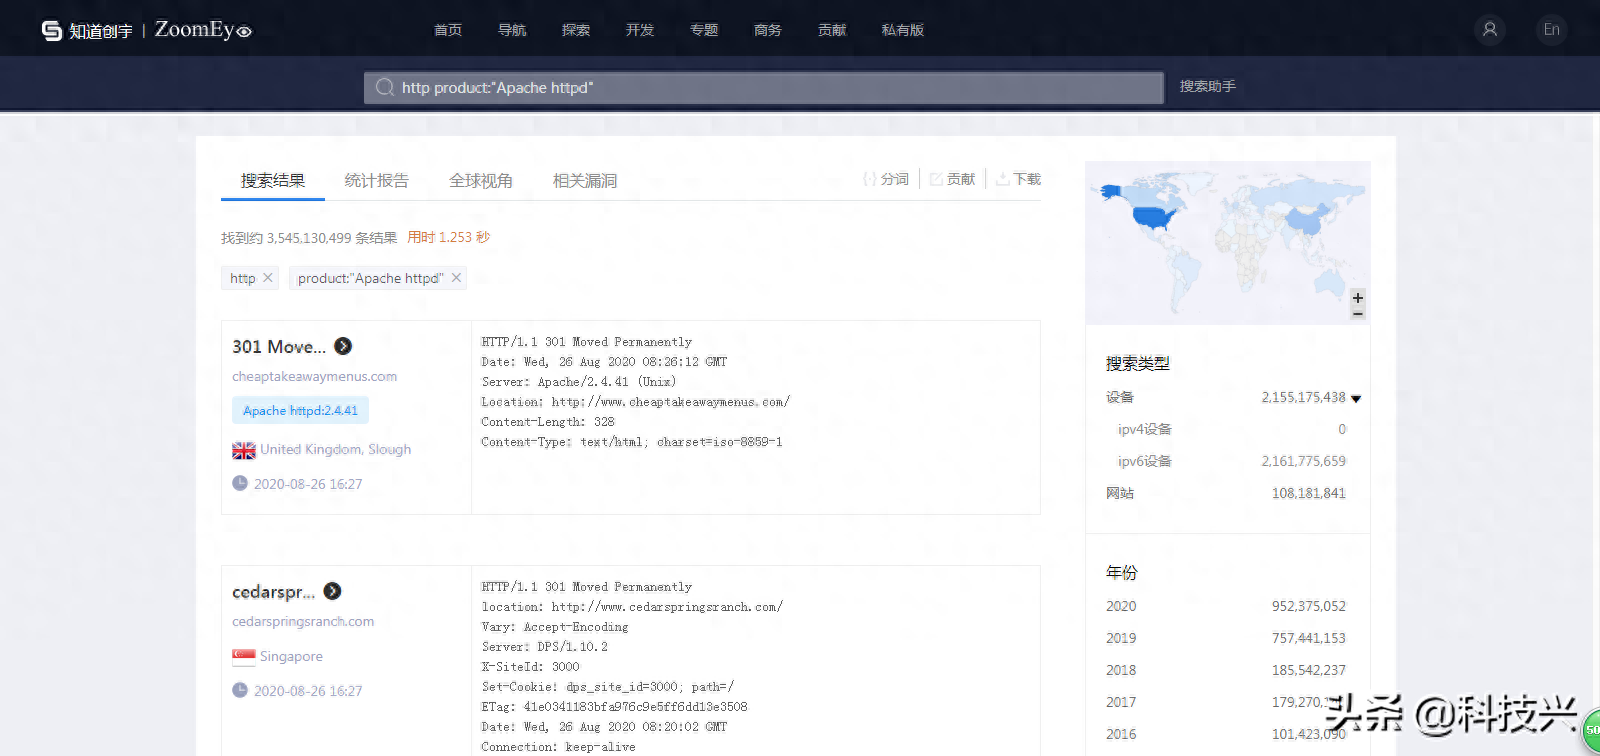The height and width of the screenshot is (756, 1600).
Task: Switch to 搜索结果 tab
Action: 273,181
